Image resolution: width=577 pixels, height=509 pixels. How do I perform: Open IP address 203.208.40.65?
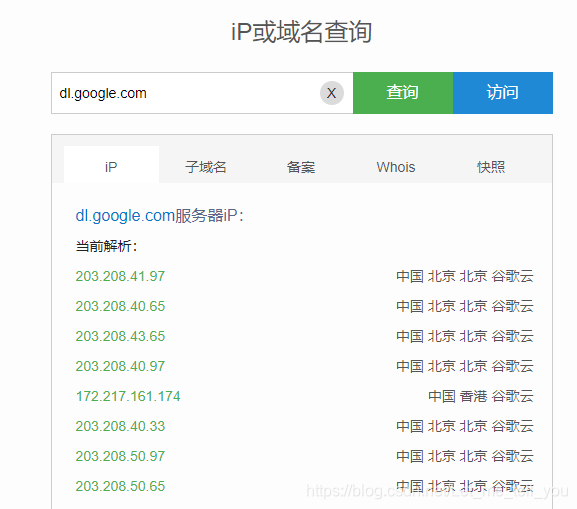120,306
